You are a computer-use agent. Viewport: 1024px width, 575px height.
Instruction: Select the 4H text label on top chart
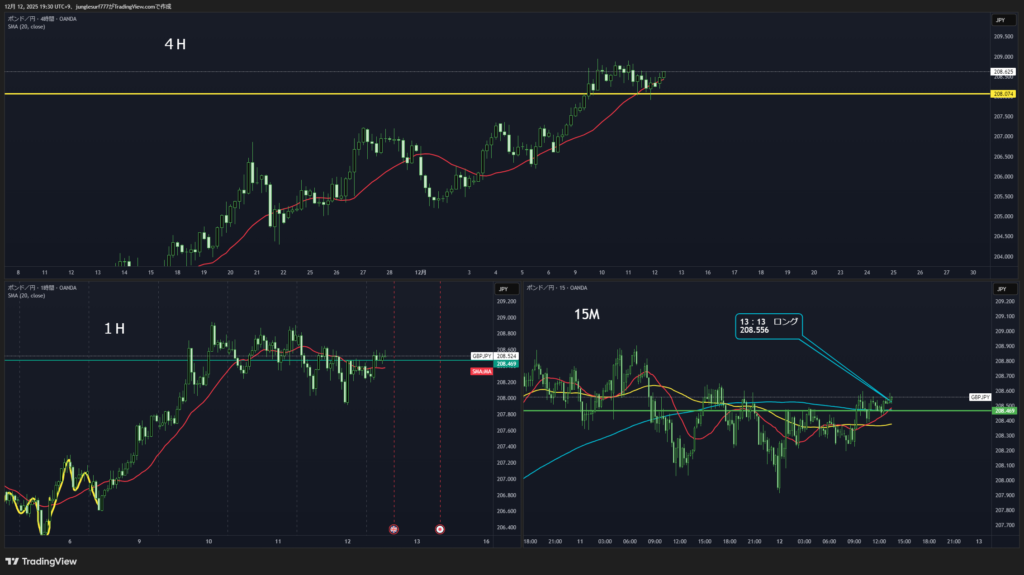[175, 45]
